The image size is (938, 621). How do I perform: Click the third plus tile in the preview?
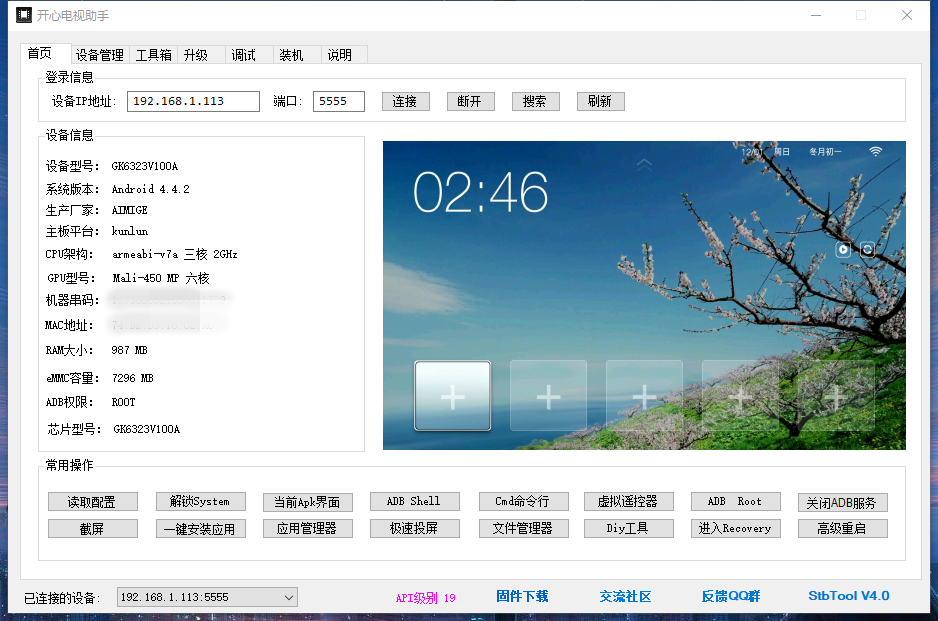click(x=644, y=396)
